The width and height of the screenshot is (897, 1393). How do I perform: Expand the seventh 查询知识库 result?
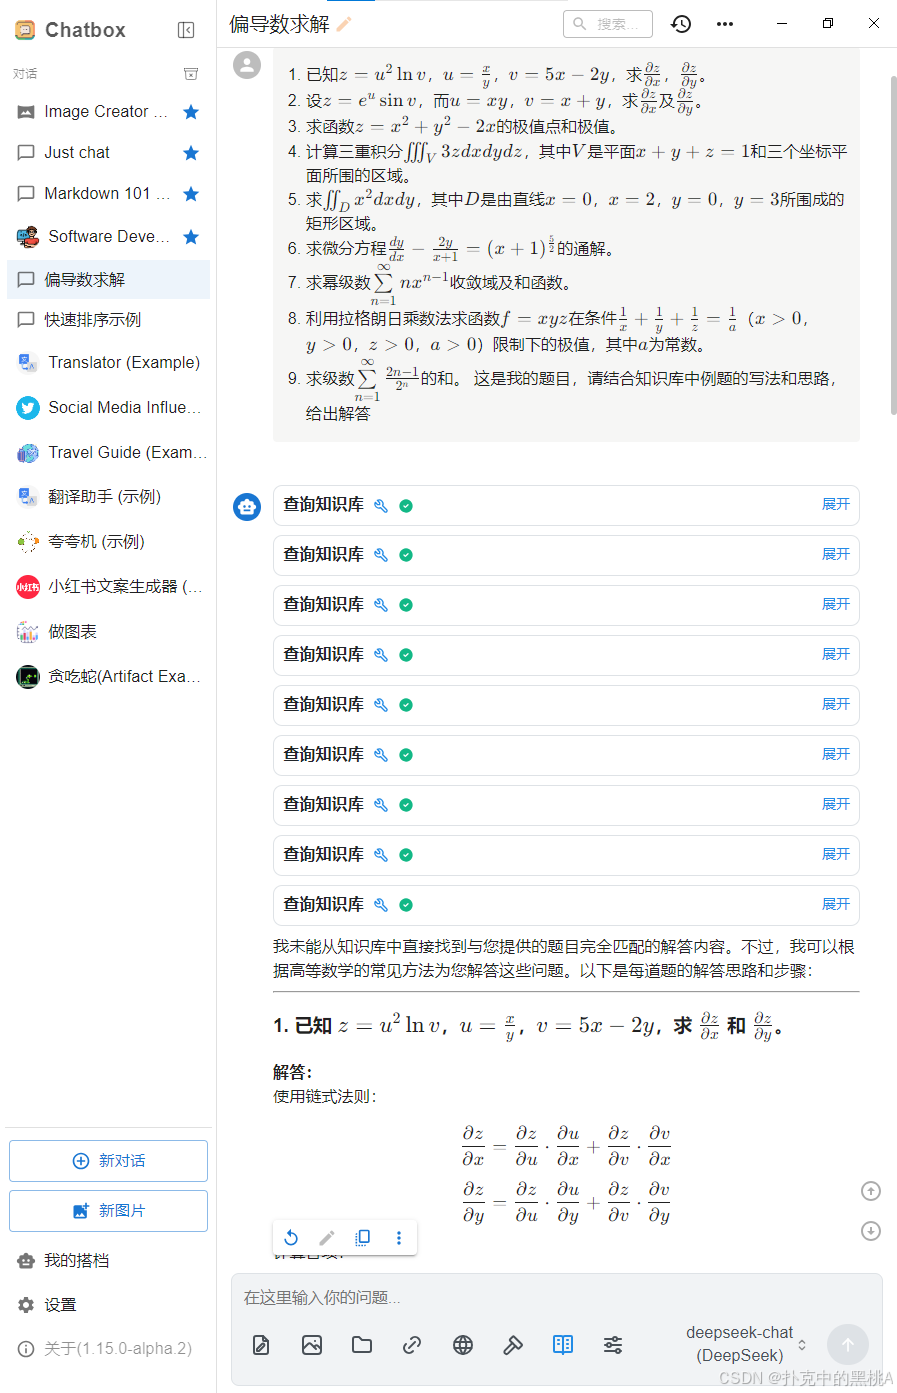836,805
